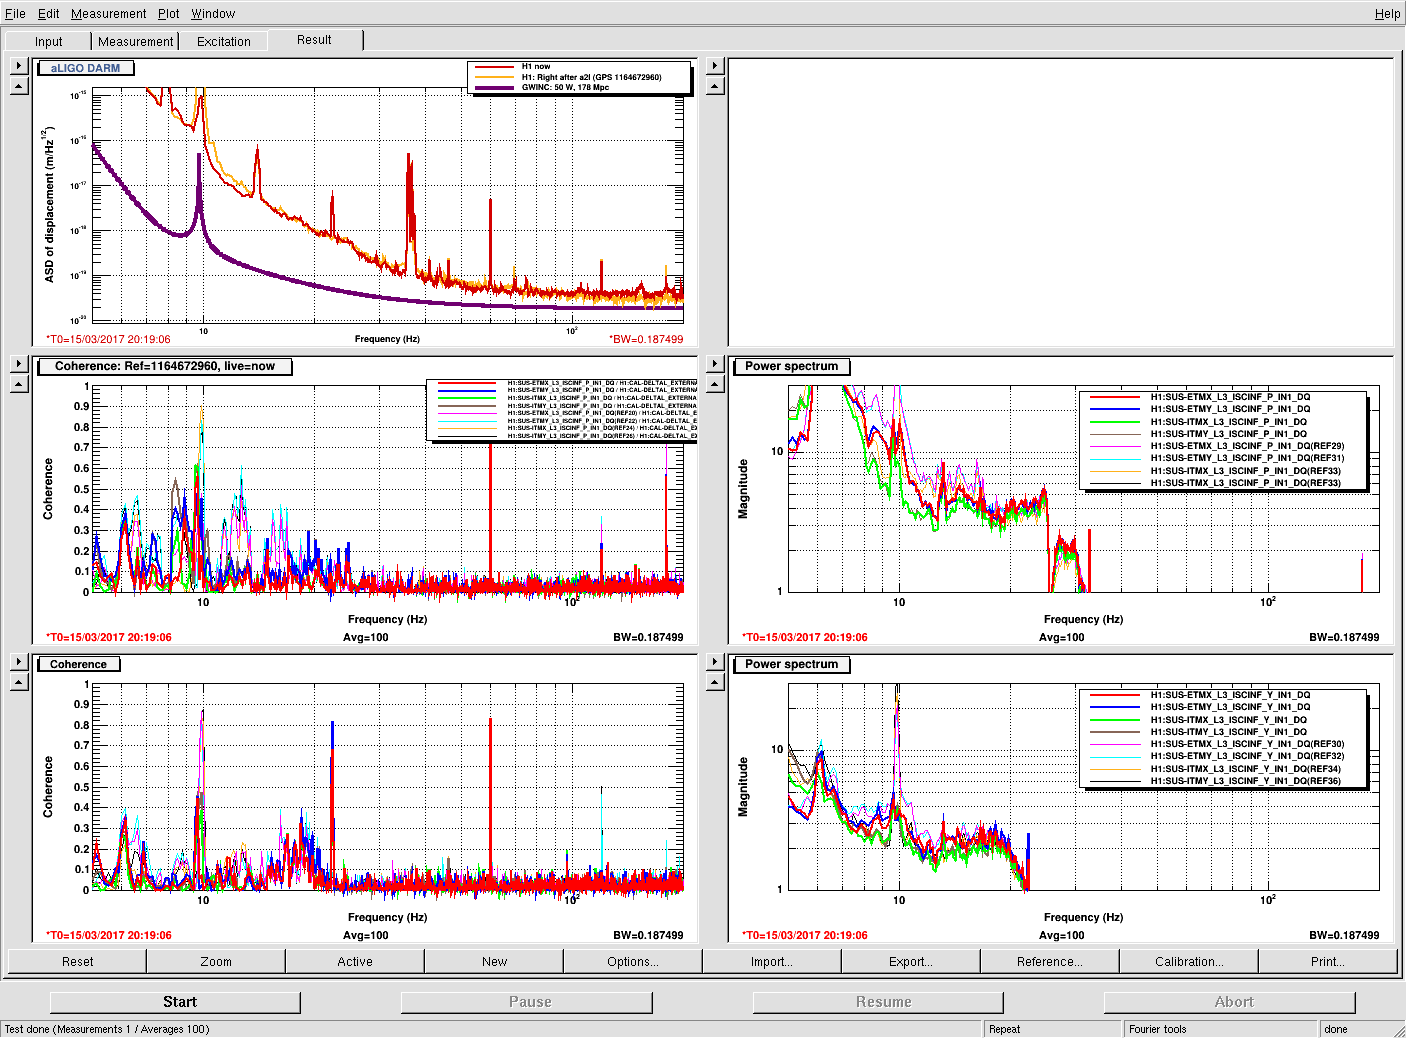Viewport: 1406px width, 1038px height.
Task: Click up-arrow beside Coherence Ref=1164672960 plot
Action: click(x=18, y=385)
